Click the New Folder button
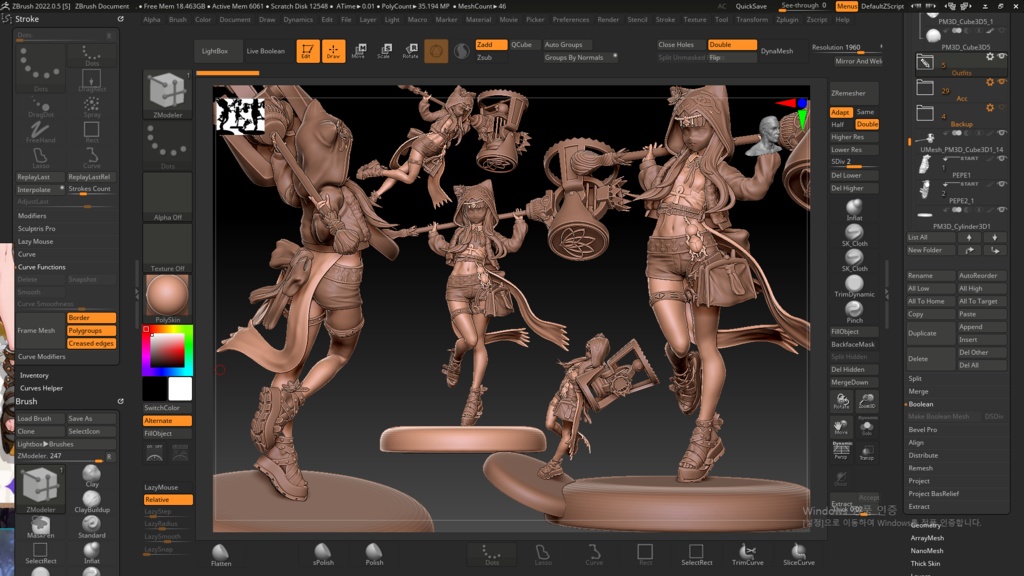This screenshot has width=1024, height=576. pos(931,250)
